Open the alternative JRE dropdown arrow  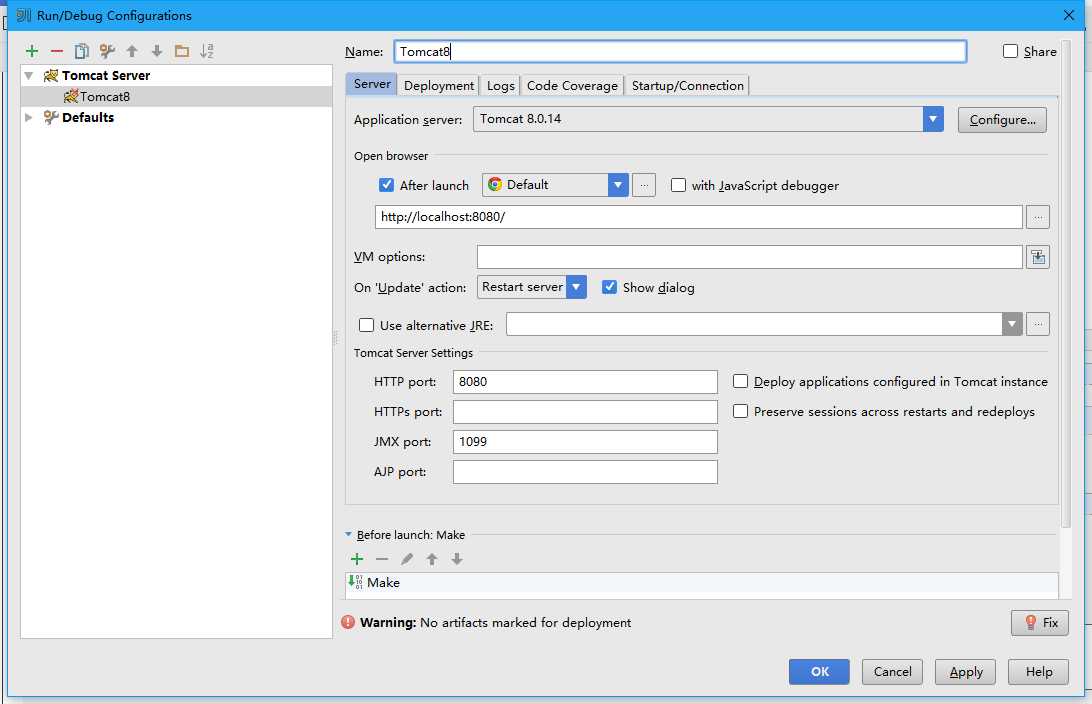(x=1012, y=324)
